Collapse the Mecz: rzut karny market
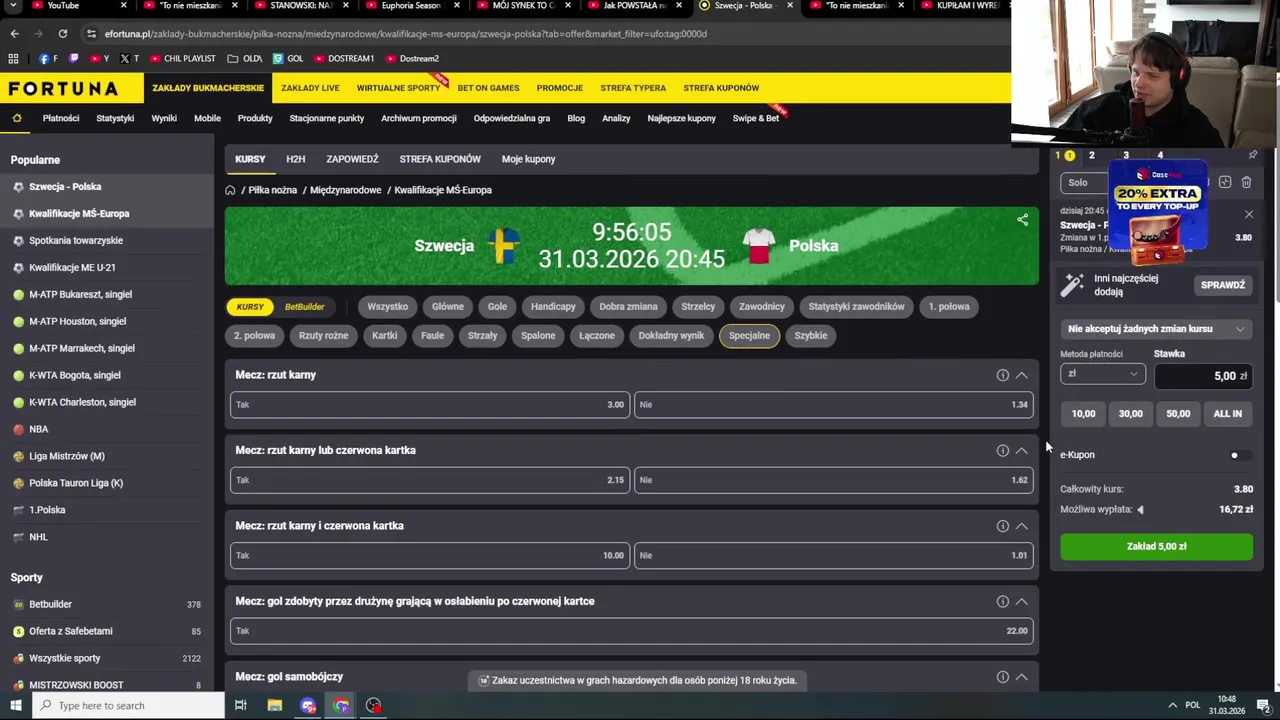 pyautogui.click(x=1021, y=375)
